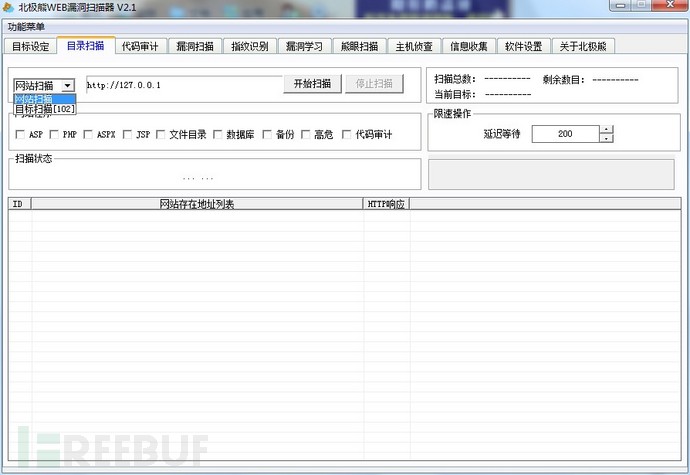Select the 目录扫描 tab
This screenshot has height=475, width=690.
coord(86,45)
